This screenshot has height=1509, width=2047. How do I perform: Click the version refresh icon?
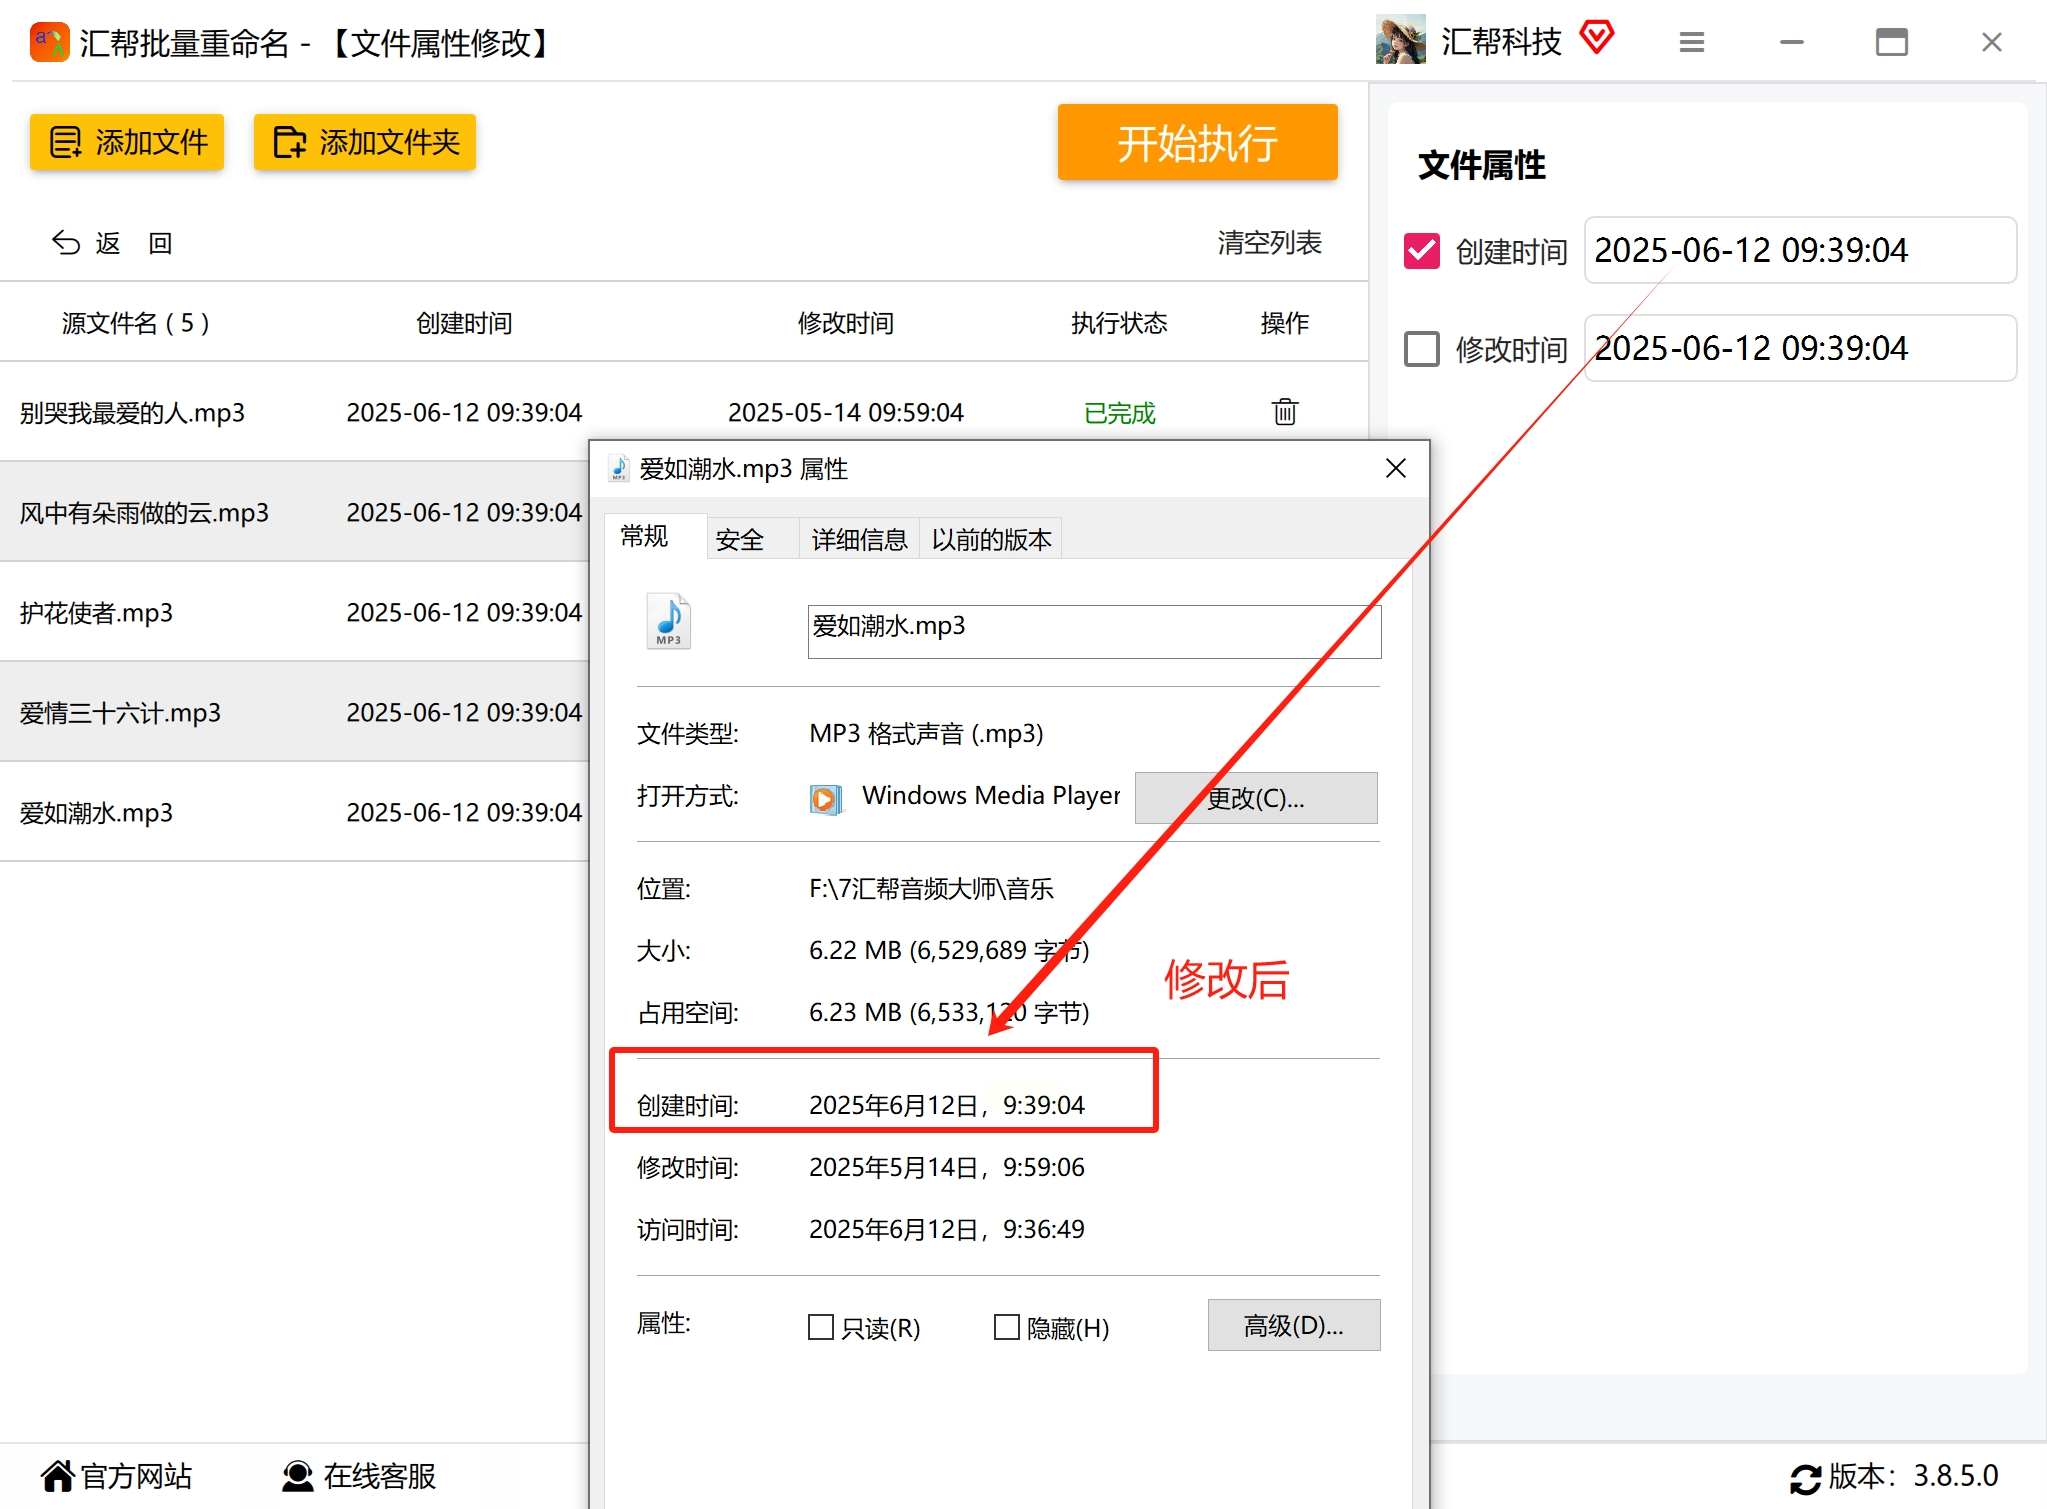click(x=1805, y=1477)
